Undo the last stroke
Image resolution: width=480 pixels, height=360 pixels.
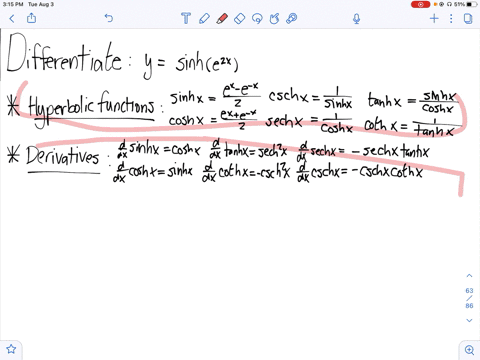[x=109, y=18]
